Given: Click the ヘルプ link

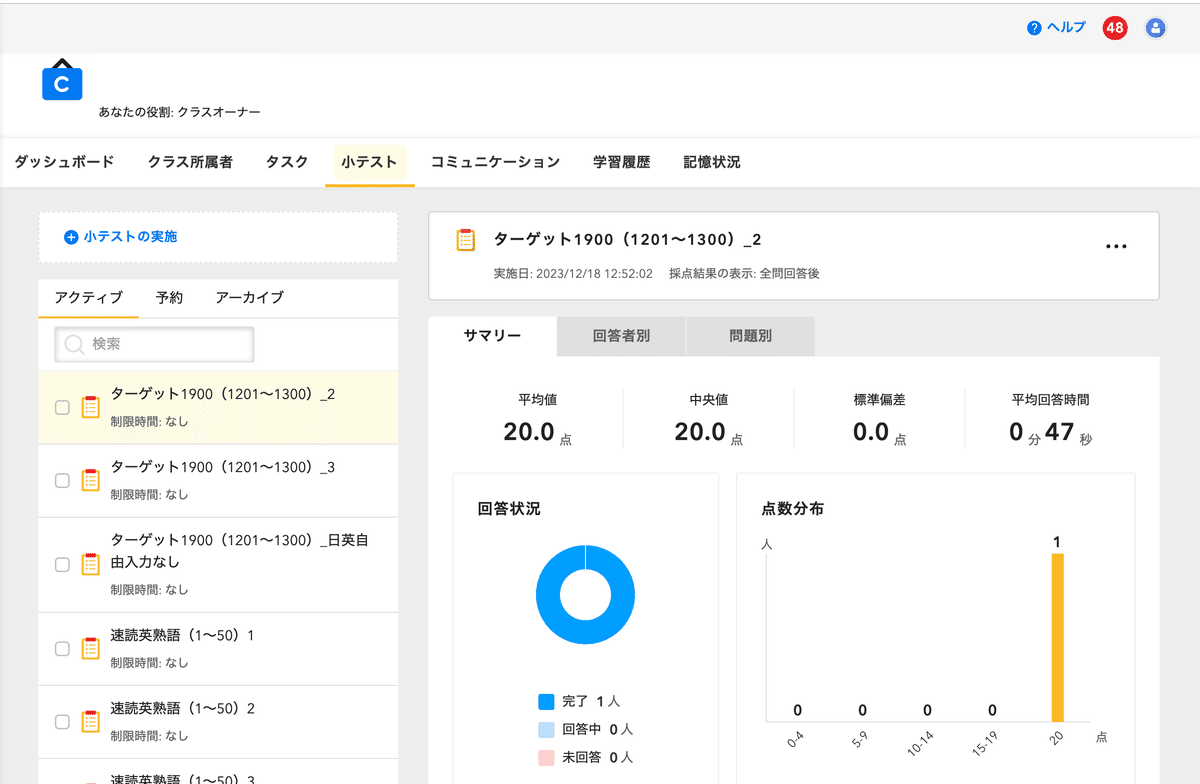Looking at the screenshot, I should 1066,28.
